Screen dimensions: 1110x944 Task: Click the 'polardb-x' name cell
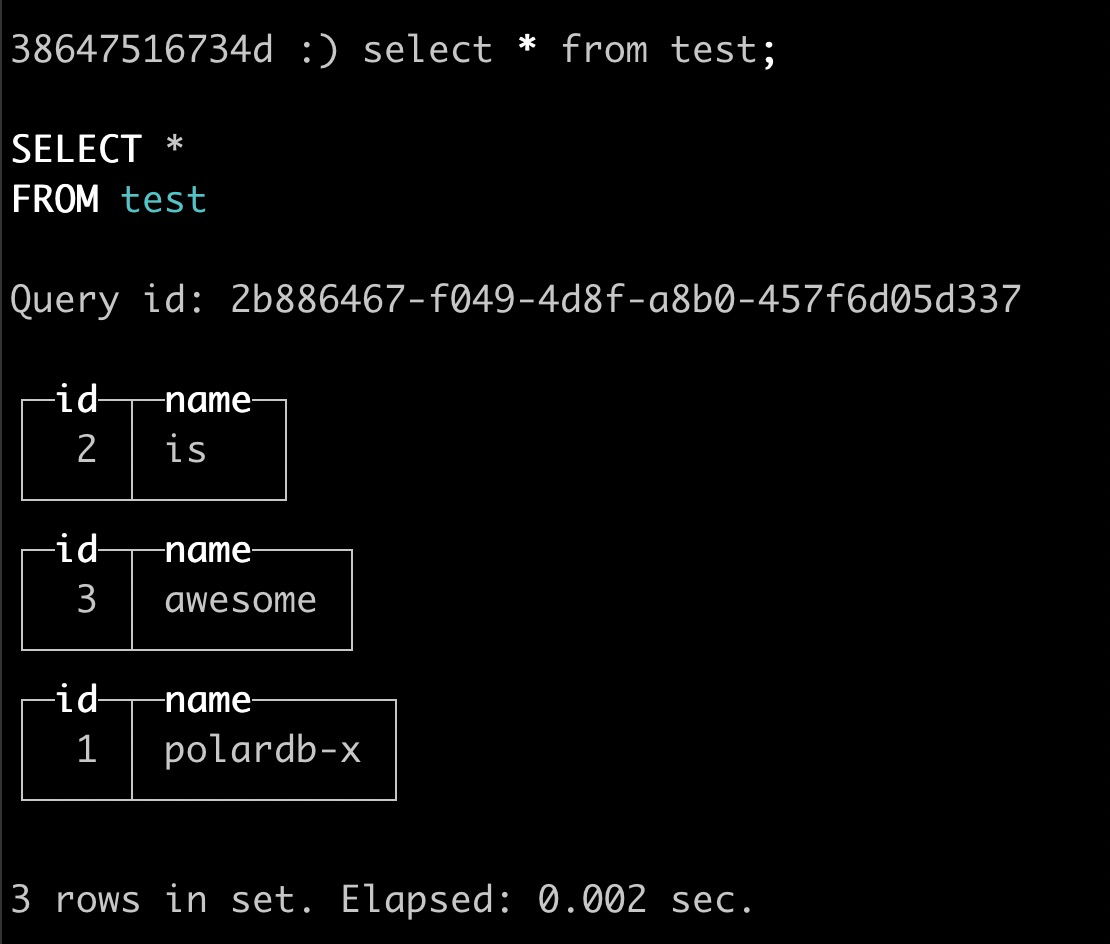[263, 751]
